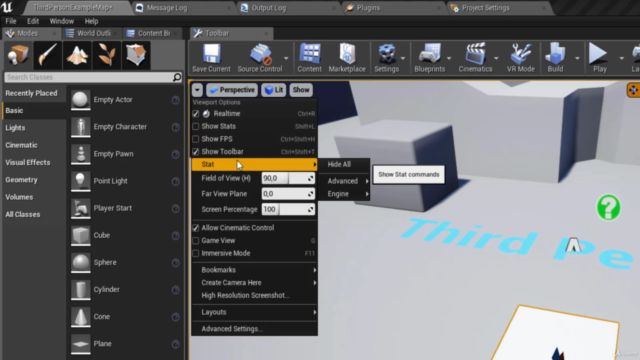The image size is (640, 360).
Task: Open the Content browser toolbar icon
Action: click(309, 54)
